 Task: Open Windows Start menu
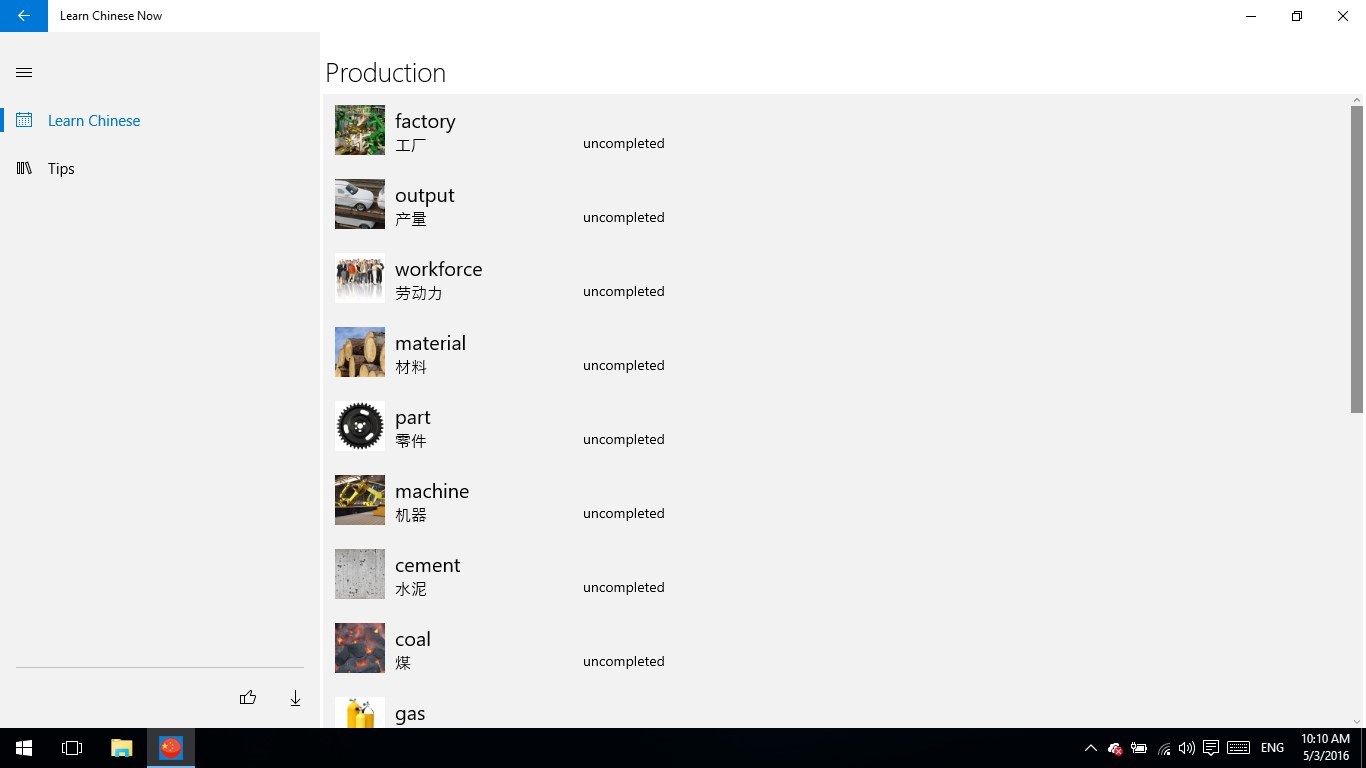[x=24, y=748]
